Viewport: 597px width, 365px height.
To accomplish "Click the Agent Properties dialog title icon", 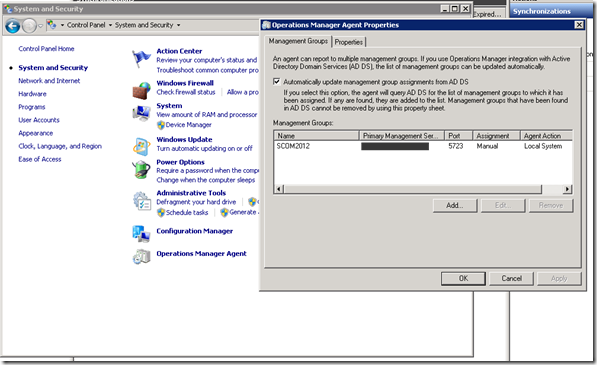I will pos(266,25).
